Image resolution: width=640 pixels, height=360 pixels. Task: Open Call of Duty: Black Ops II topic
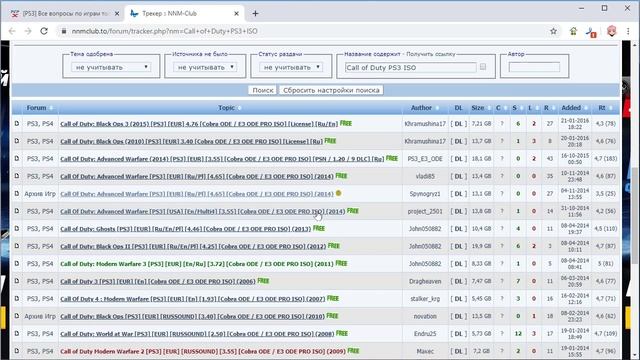(193, 247)
